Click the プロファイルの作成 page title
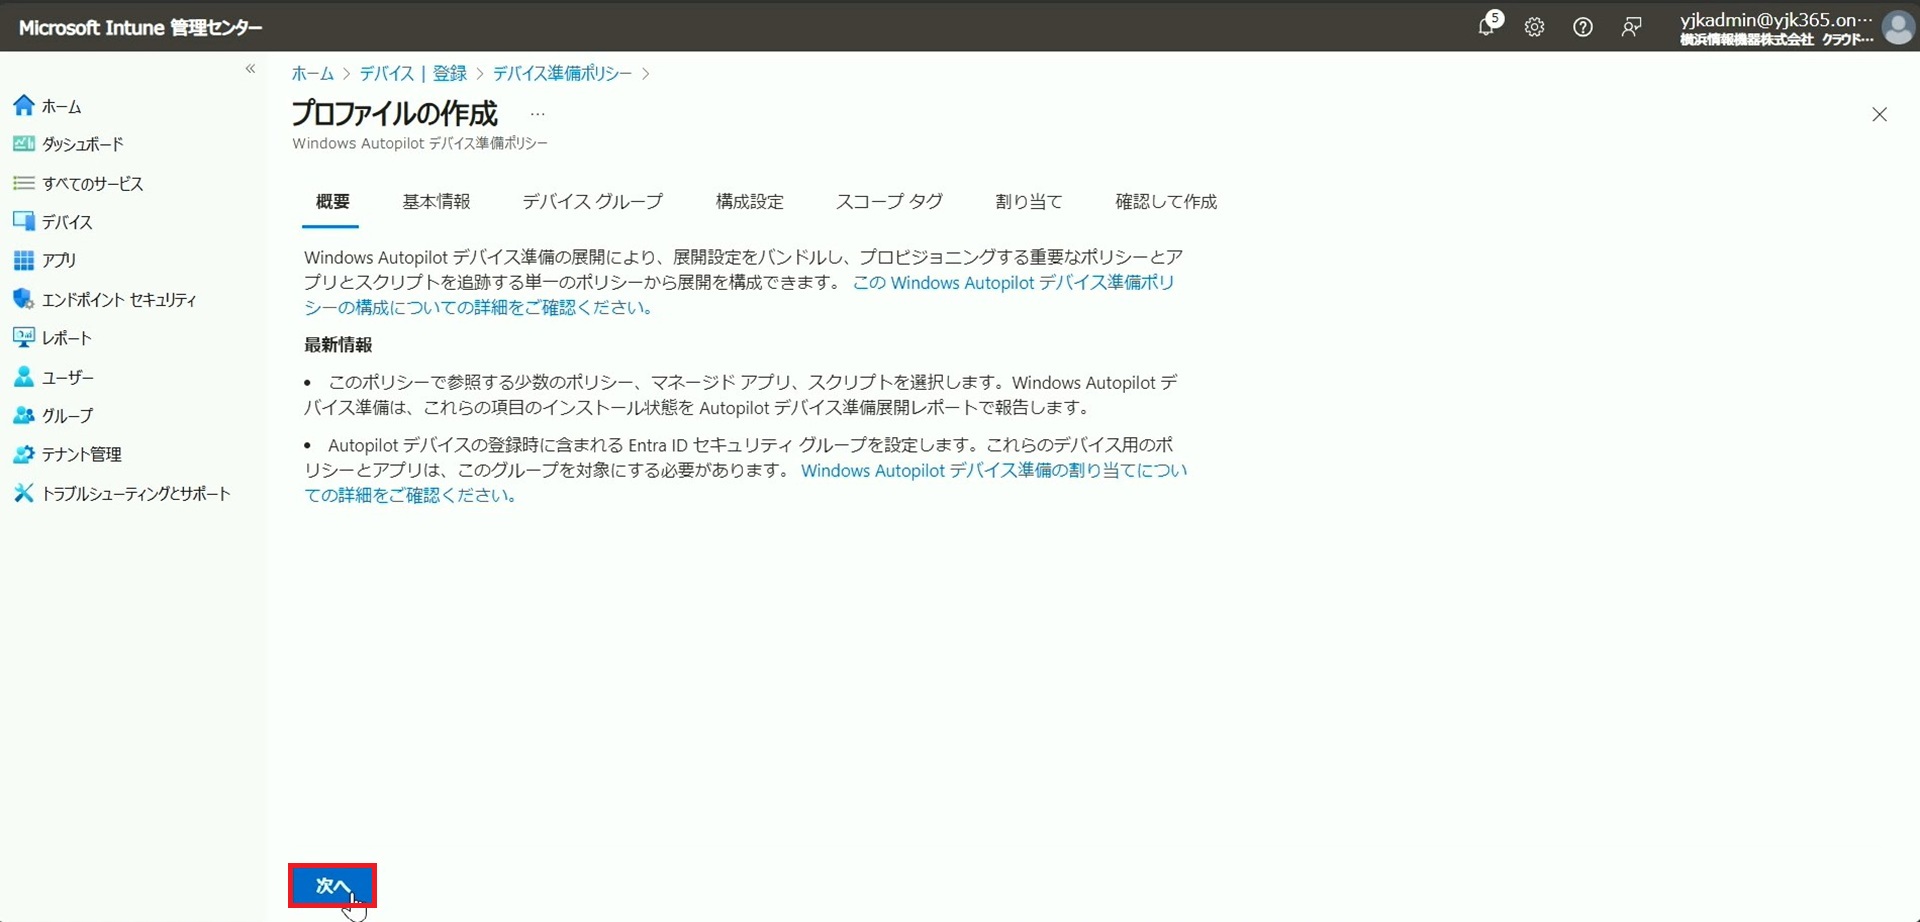The width and height of the screenshot is (1920, 922). click(x=395, y=113)
